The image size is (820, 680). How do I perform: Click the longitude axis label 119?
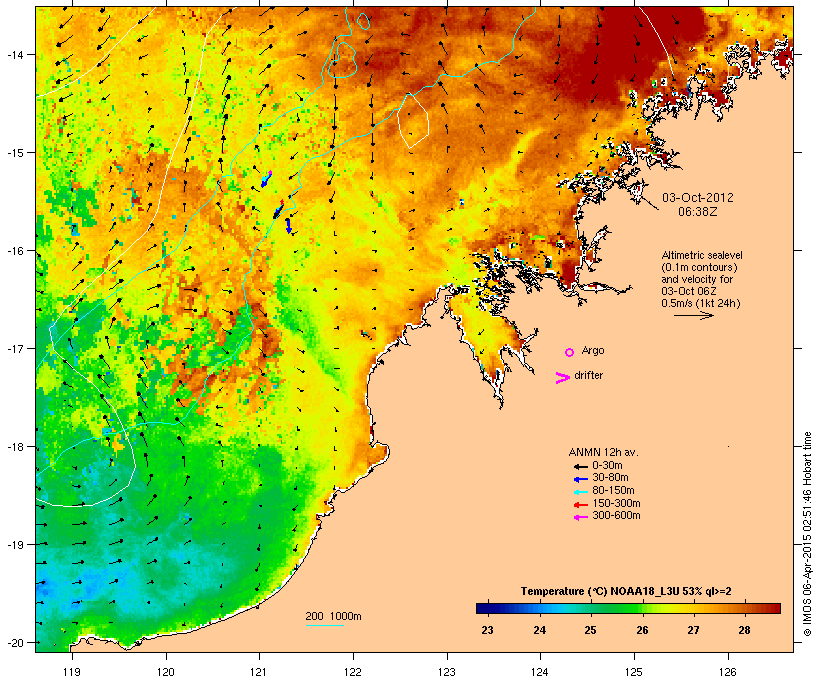click(72, 672)
